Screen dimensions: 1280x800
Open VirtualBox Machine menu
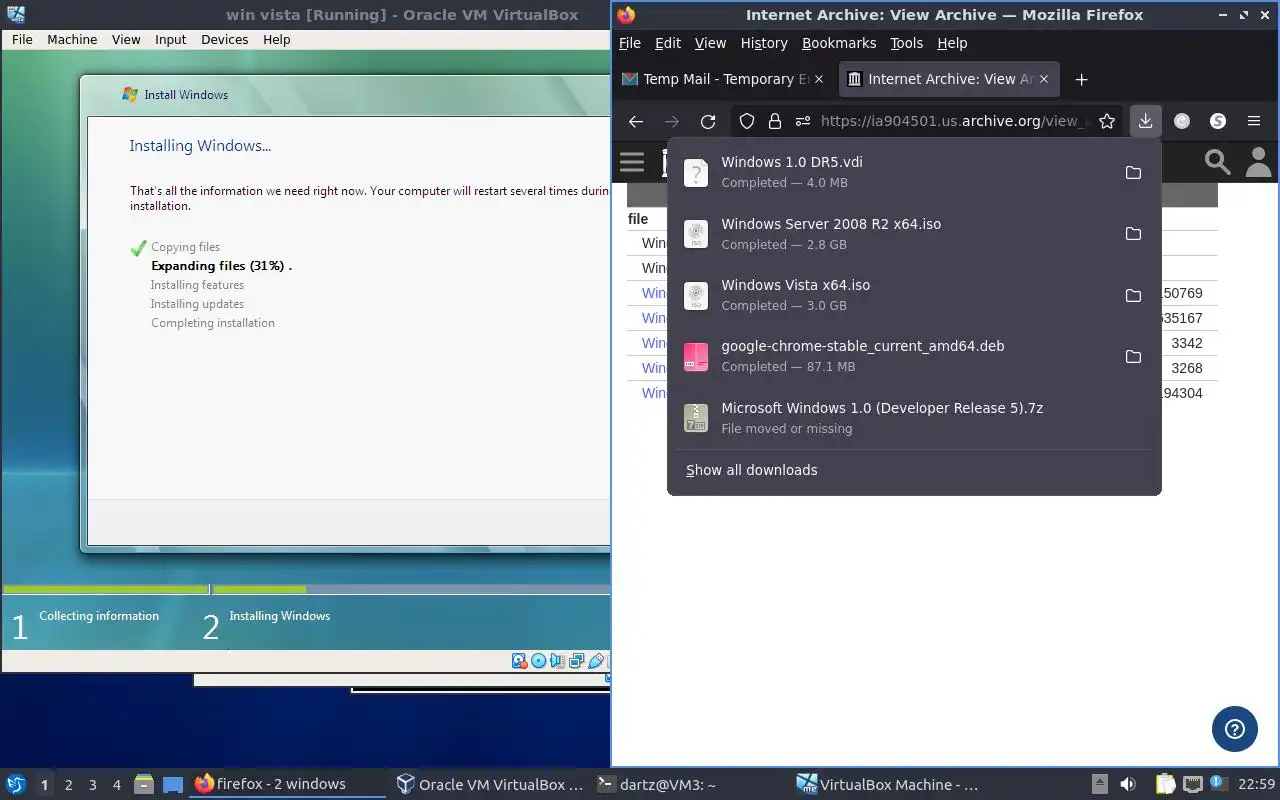[x=72, y=39]
